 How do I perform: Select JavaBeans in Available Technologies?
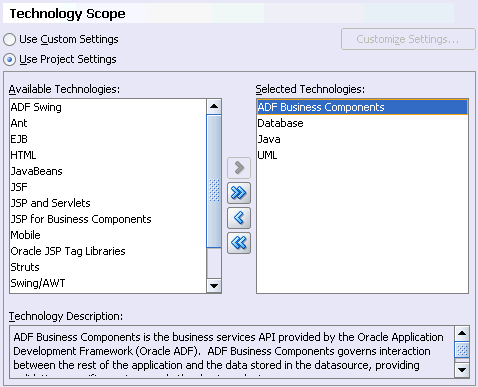(x=108, y=171)
